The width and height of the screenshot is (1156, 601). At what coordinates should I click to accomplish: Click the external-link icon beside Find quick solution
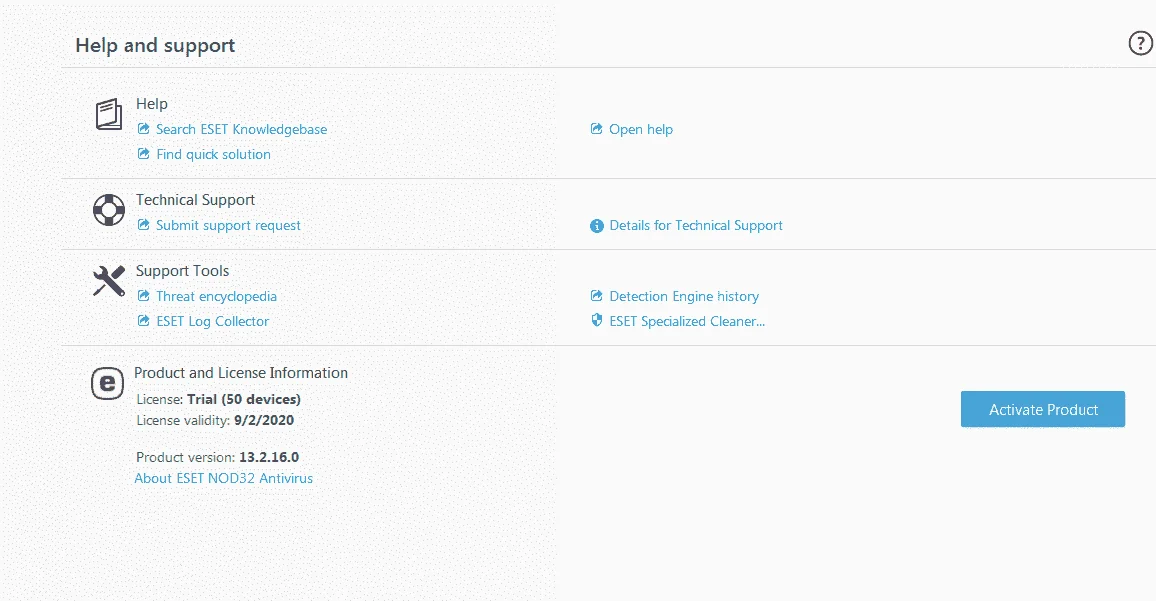[144, 154]
